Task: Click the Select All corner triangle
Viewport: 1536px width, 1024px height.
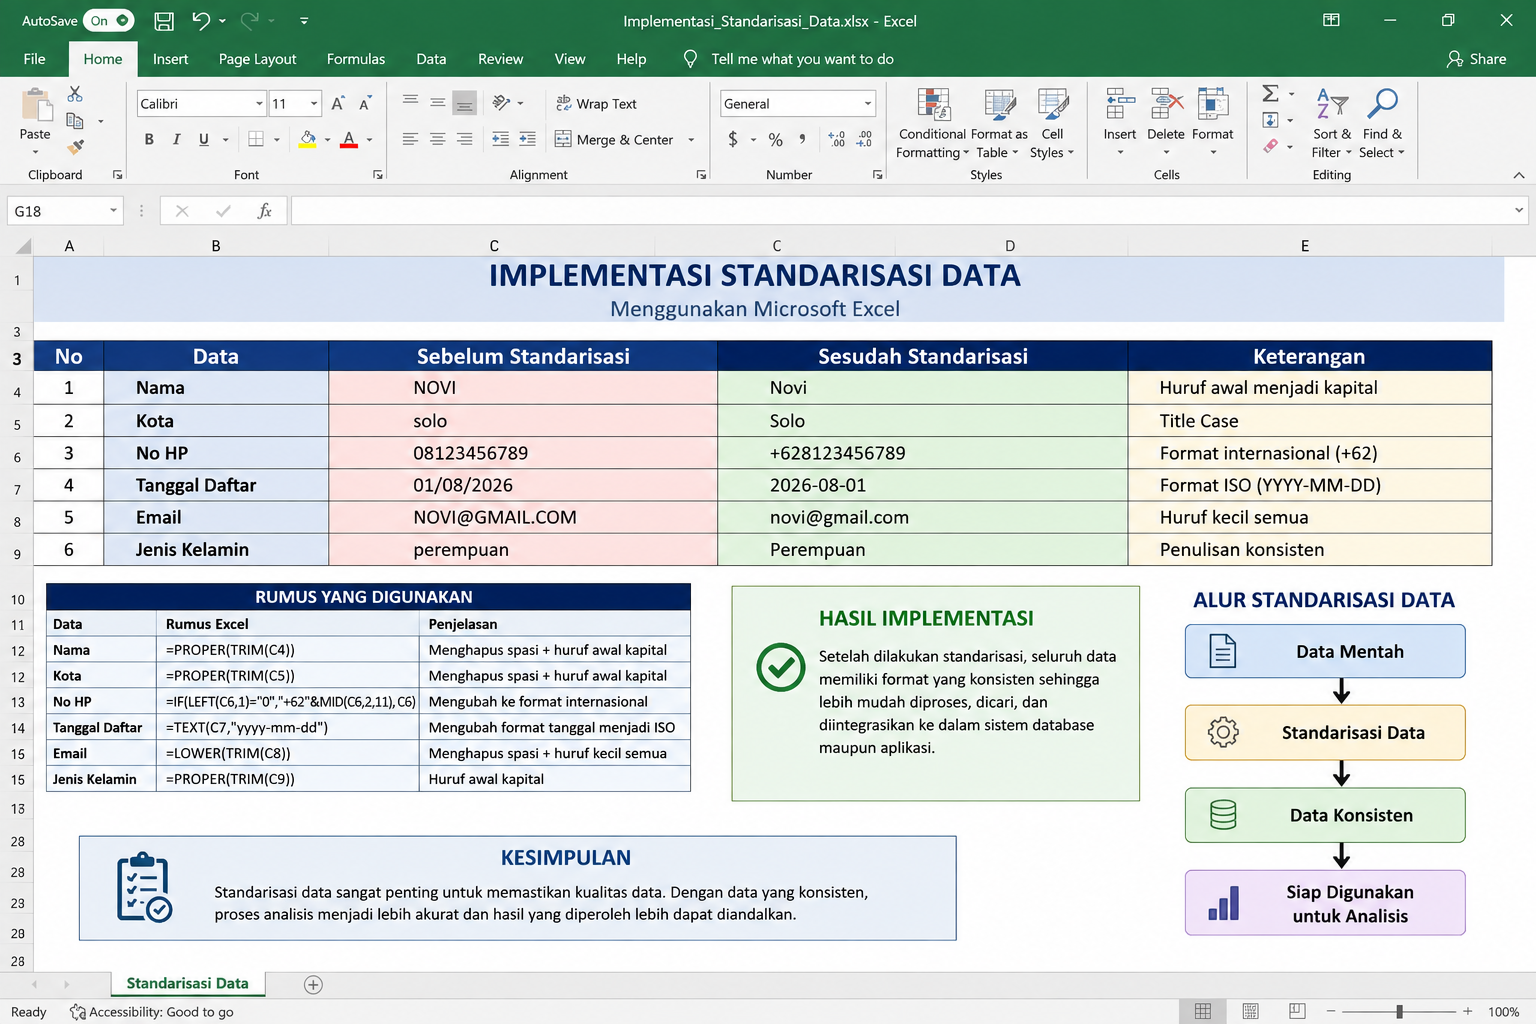Action: [22, 246]
